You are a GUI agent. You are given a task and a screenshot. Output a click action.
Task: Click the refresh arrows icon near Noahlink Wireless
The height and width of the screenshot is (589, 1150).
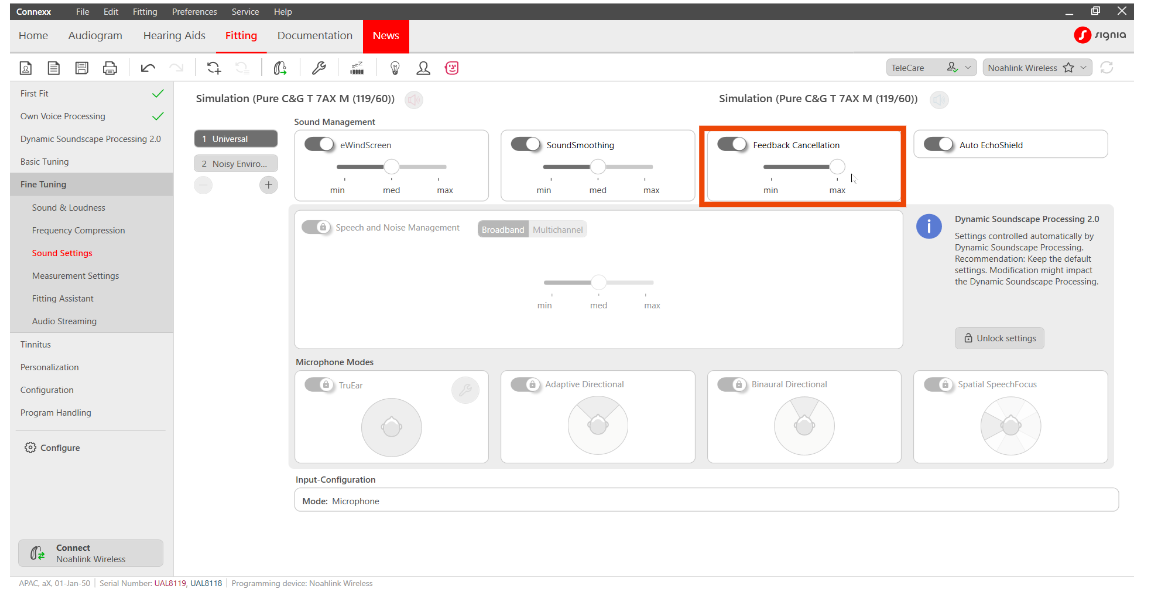point(1107,67)
